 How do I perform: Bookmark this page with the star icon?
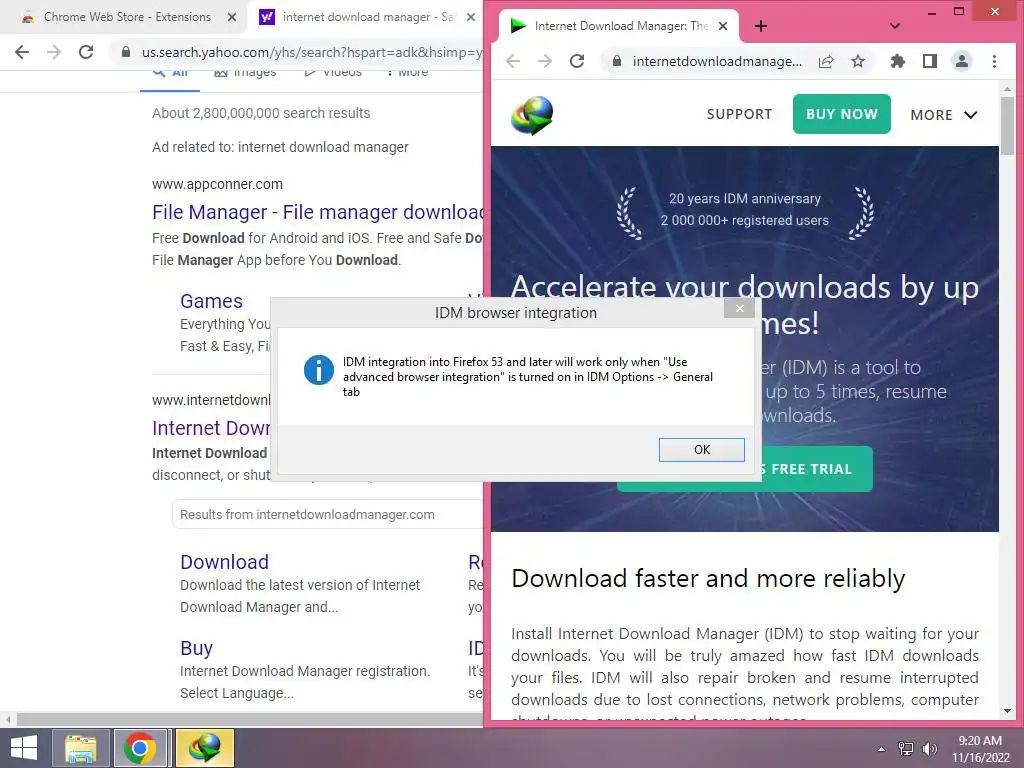pyautogui.click(x=857, y=61)
